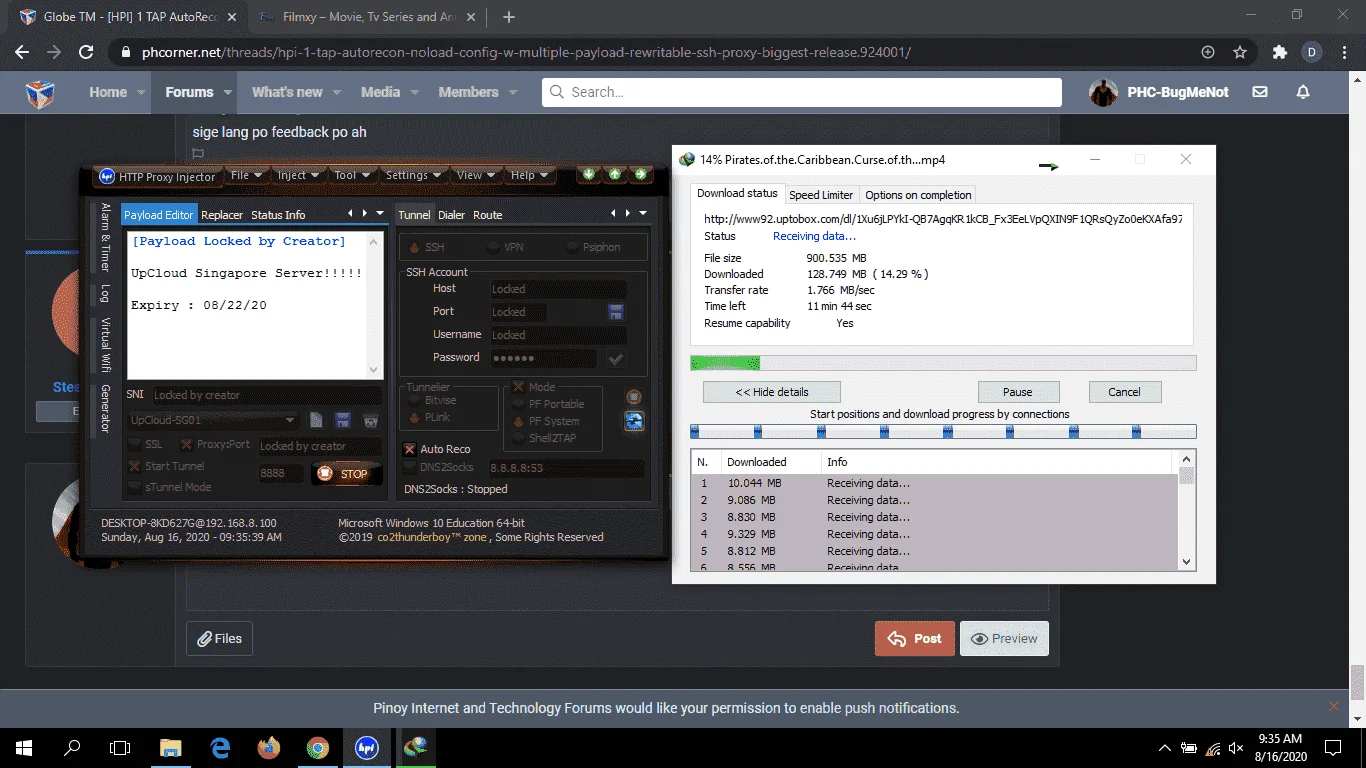Open the Chrome profile D avatar
1366x768 pixels.
pos(1312,52)
